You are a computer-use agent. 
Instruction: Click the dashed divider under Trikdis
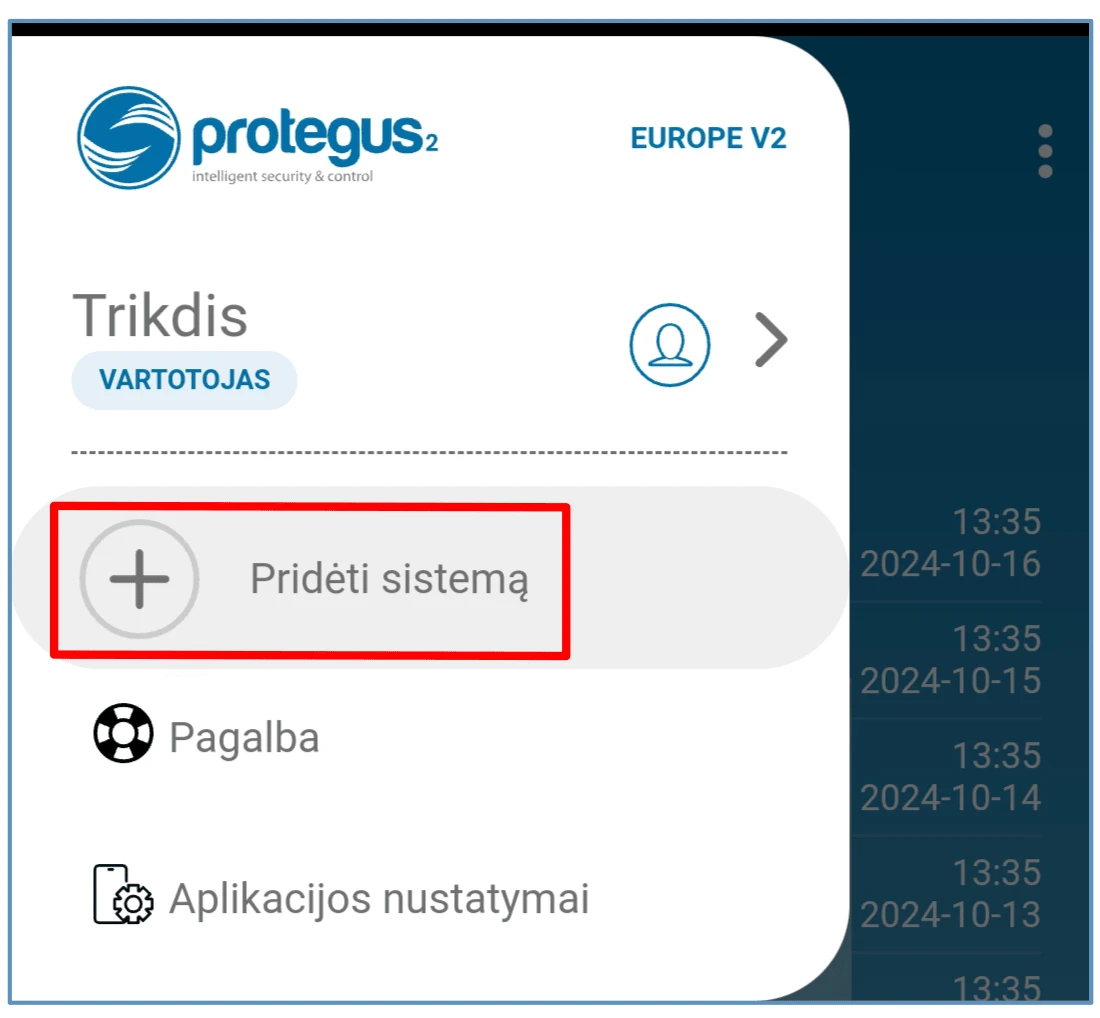tap(429, 453)
